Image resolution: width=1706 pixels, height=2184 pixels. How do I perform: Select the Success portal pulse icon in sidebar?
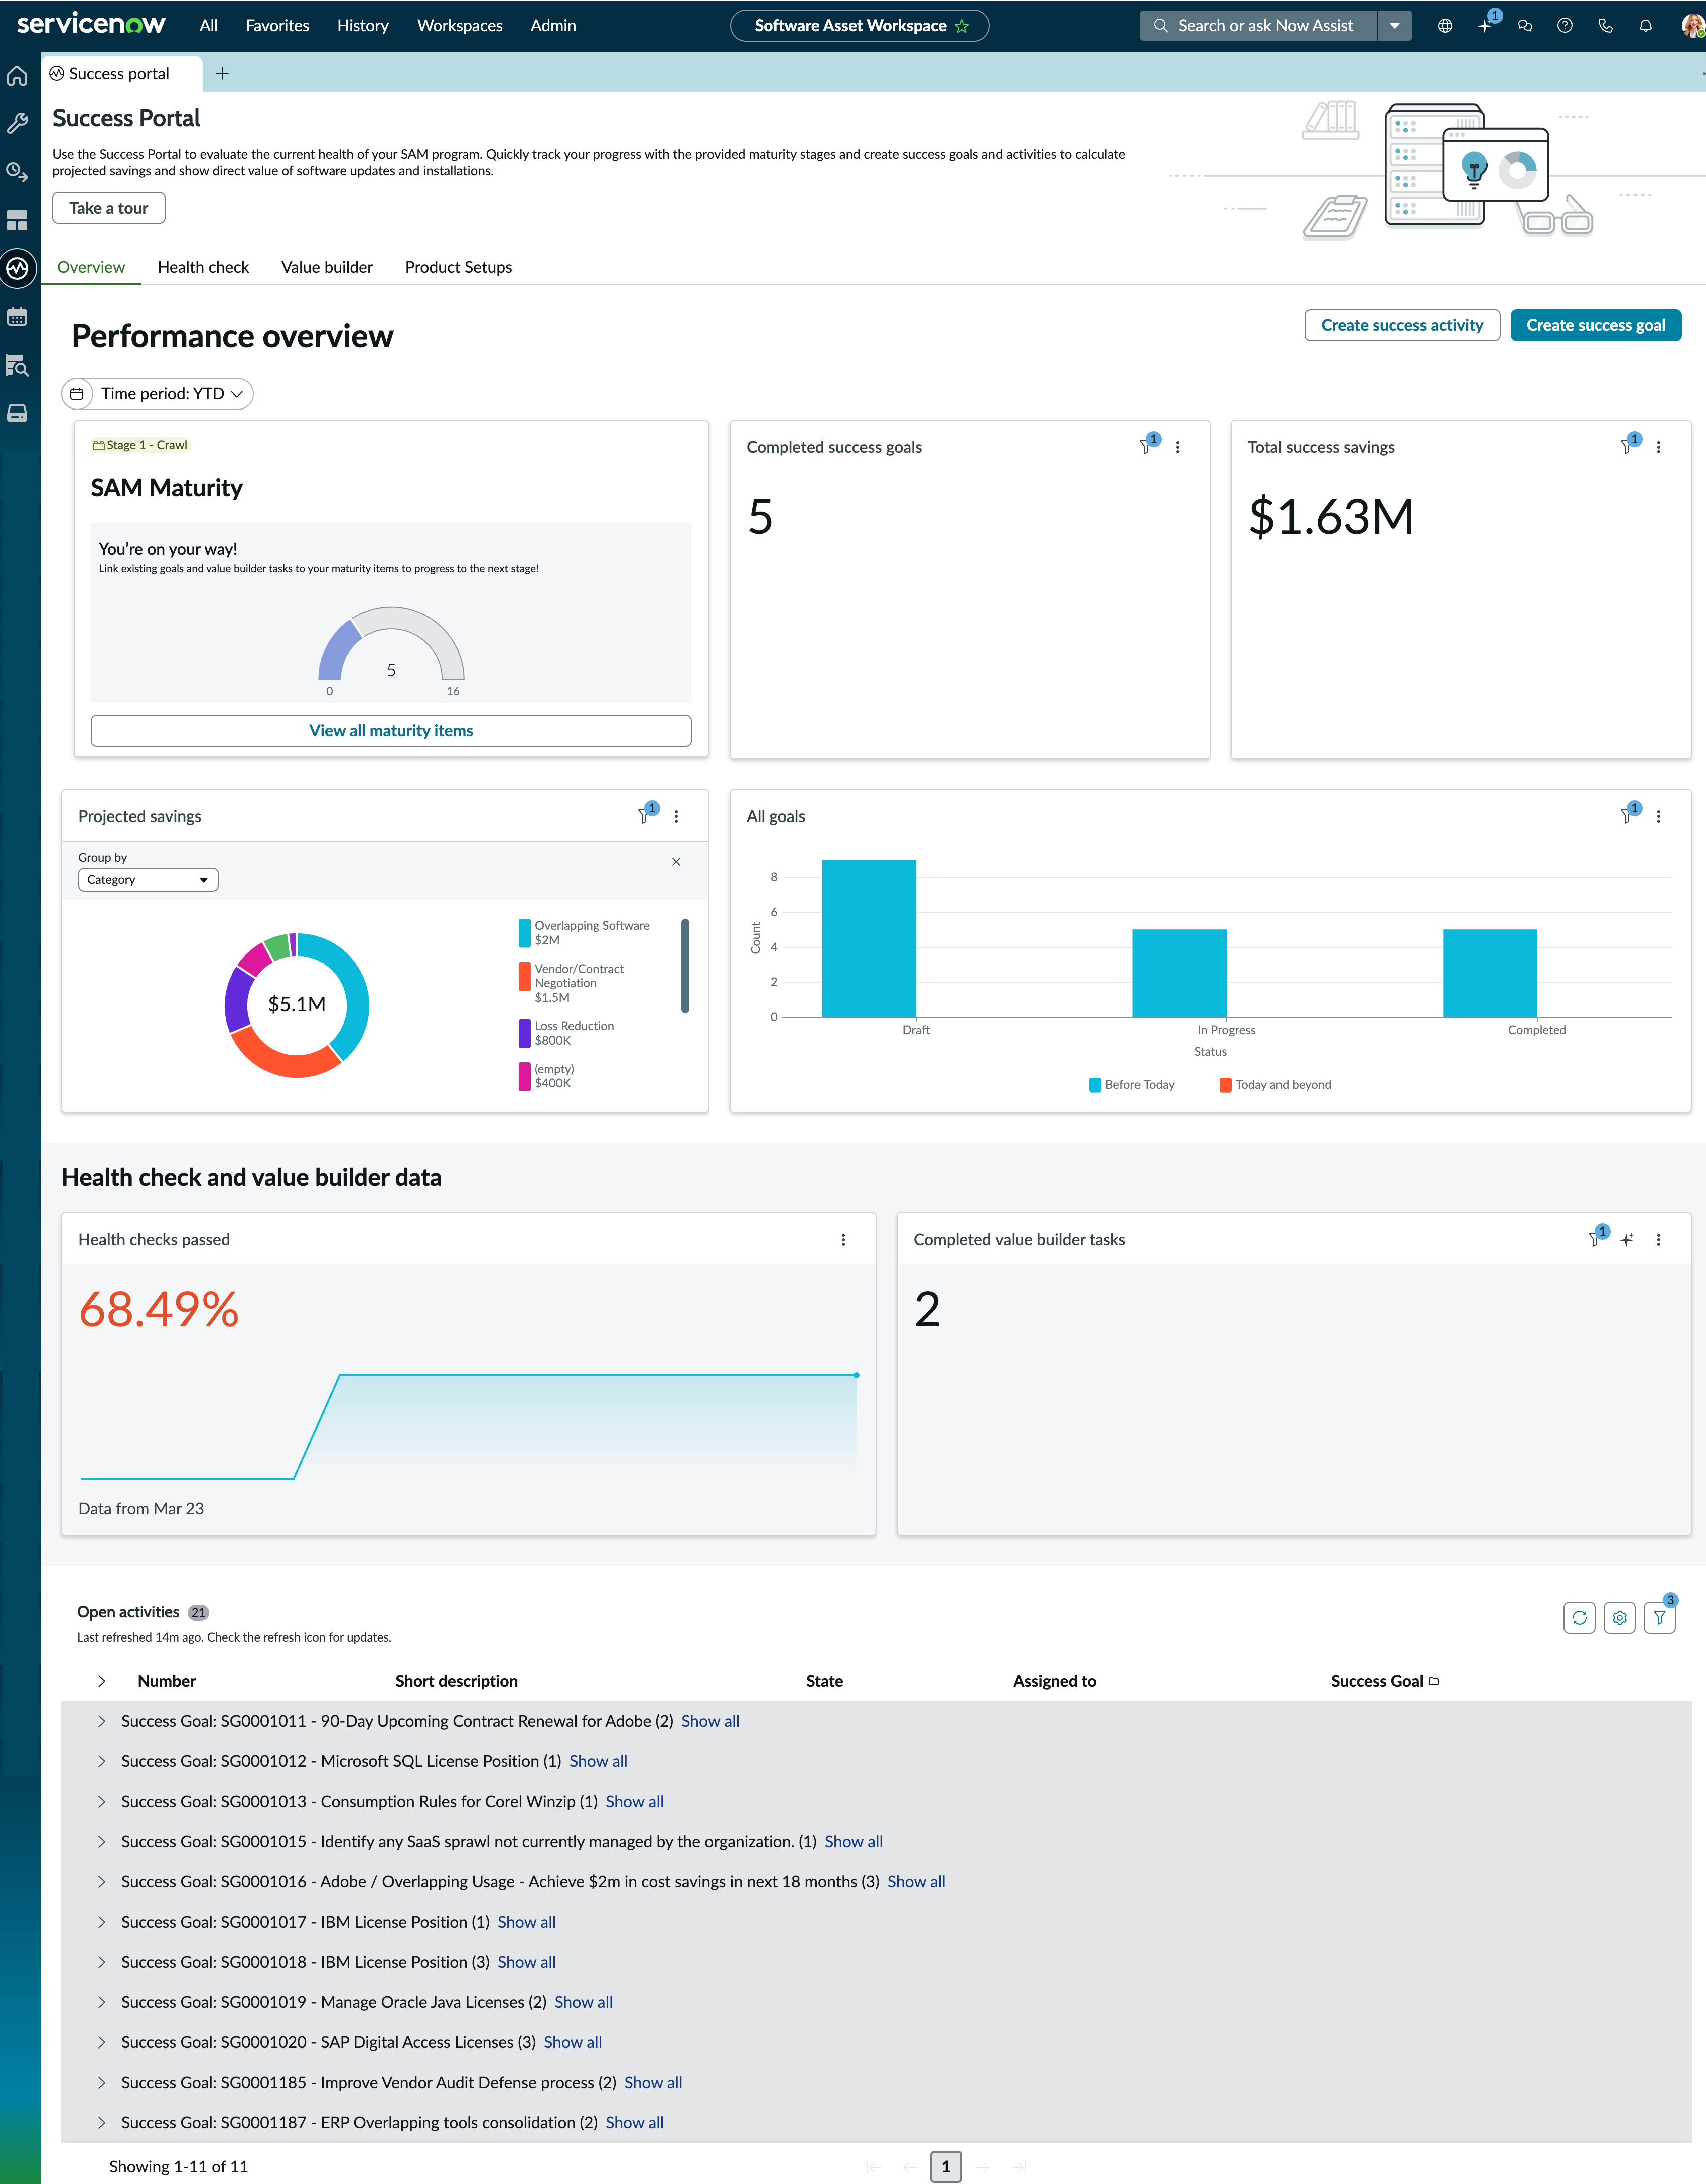pyautogui.click(x=17, y=268)
